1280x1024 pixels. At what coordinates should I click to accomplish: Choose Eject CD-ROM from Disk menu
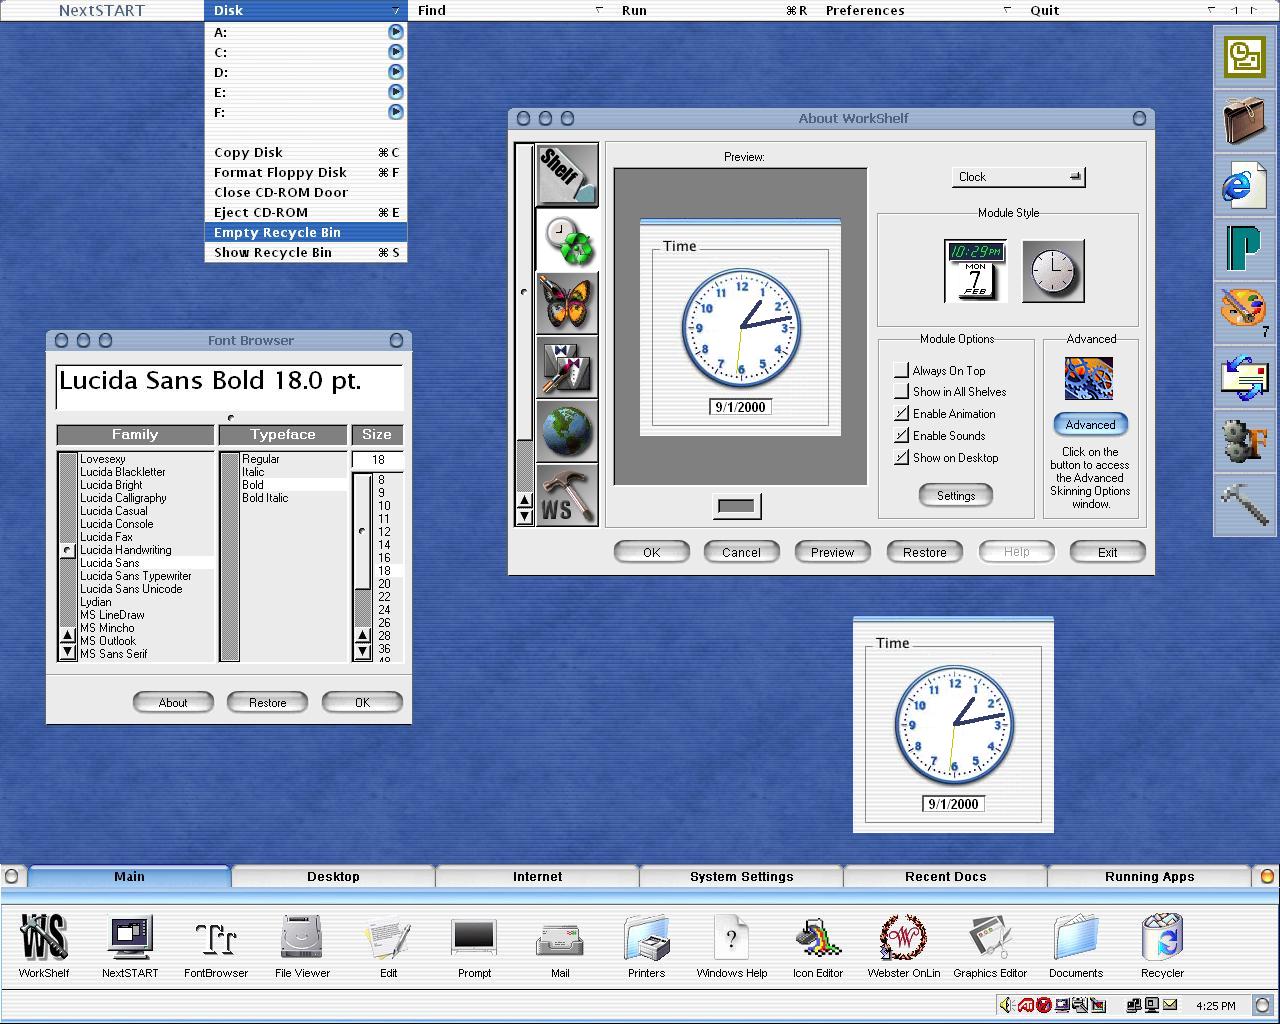click(306, 212)
